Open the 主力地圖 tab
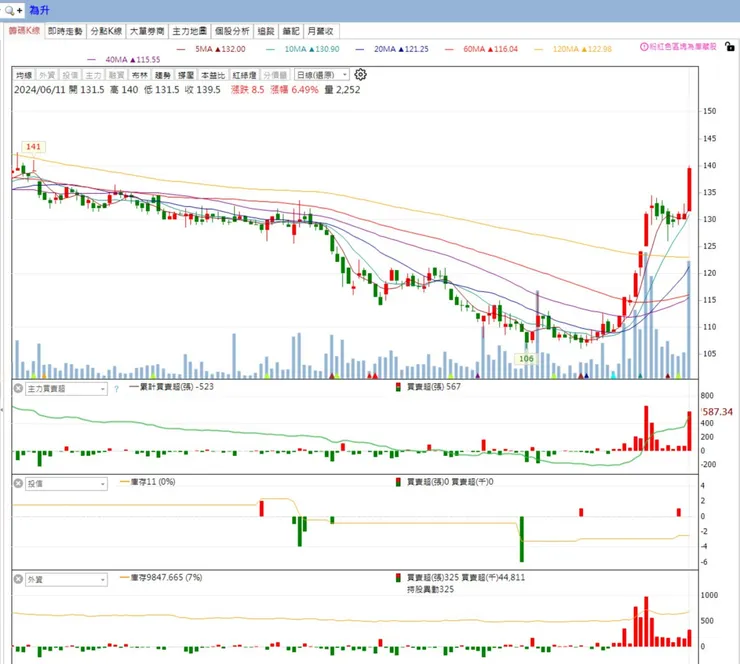Screen dimensions: 740x664 click(189, 31)
